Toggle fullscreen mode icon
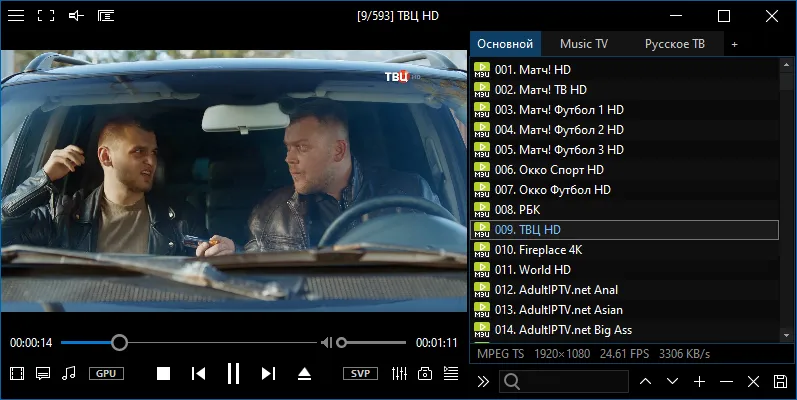797x400 pixels. 46,16
